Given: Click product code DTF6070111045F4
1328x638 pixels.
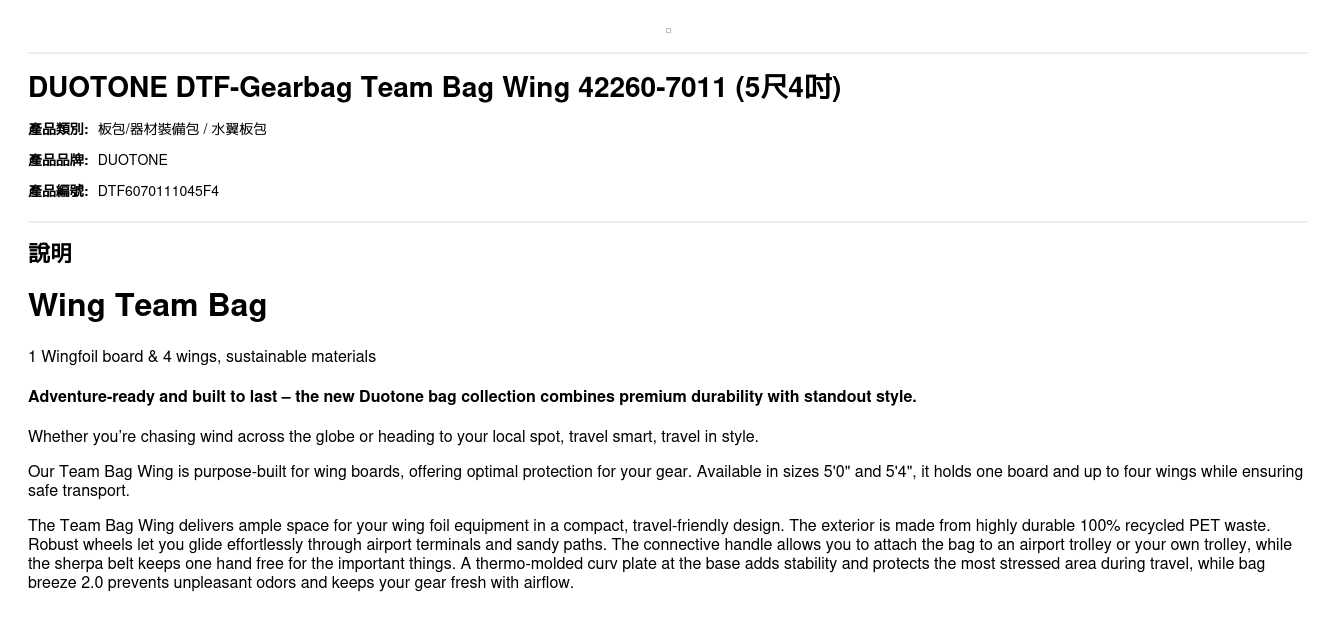Looking at the screenshot, I should [x=158, y=191].
